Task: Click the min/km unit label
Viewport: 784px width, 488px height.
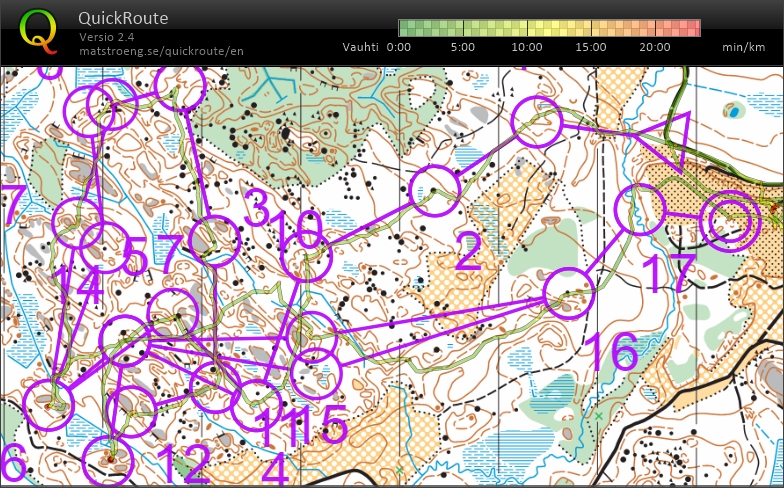Action: 743,47
